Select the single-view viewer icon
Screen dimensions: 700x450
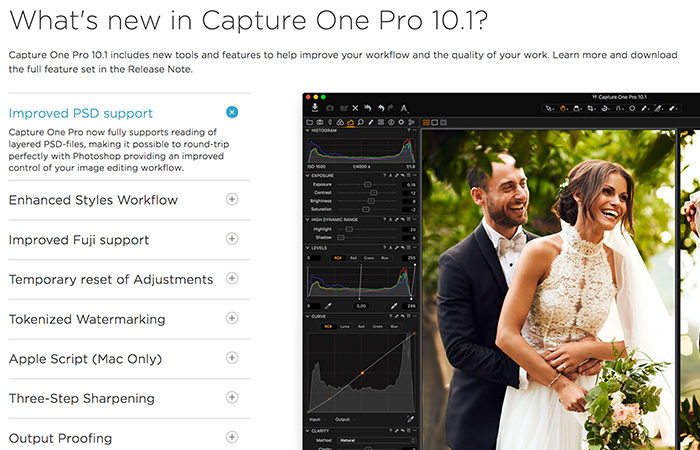pos(435,122)
